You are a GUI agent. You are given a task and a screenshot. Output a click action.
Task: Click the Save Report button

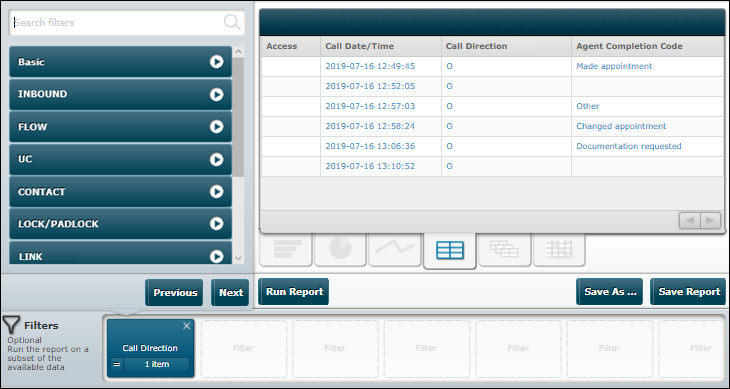(x=689, y=292)
